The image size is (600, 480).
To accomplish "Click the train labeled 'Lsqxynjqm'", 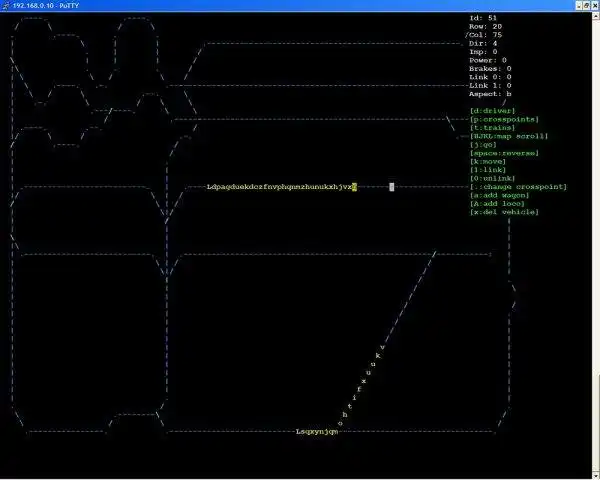I will pyautogui.click(x=317, y=432).
